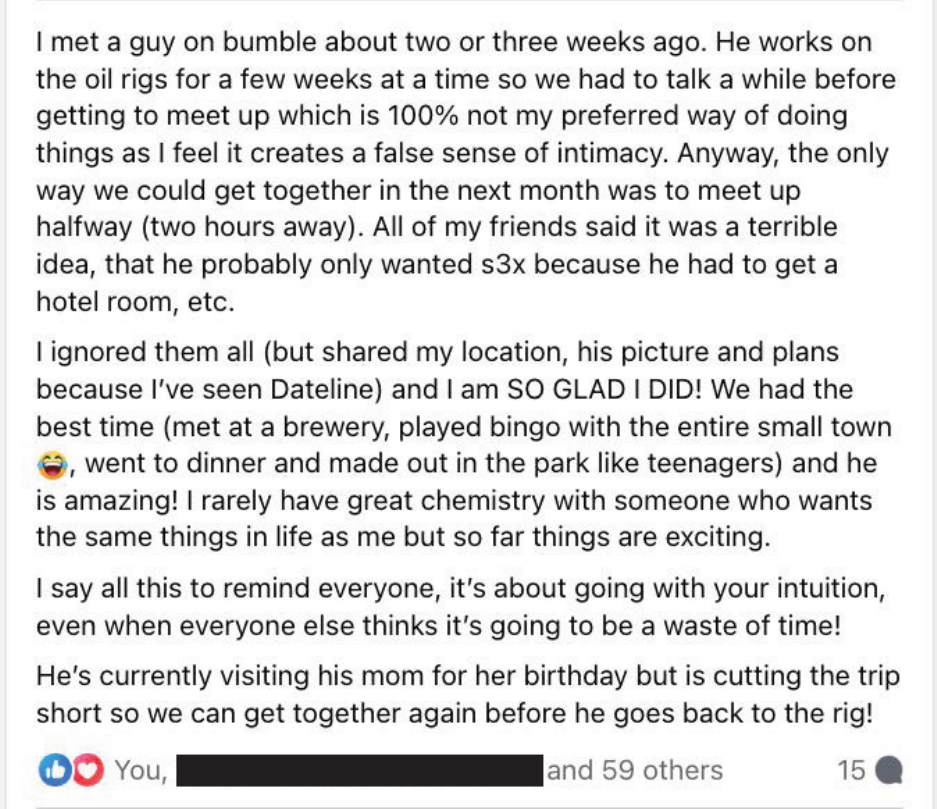Viewport: 937px width, 809px height.
Task: Click the laughing-crying emoji in the post
Action: click(x=52, y=465)
